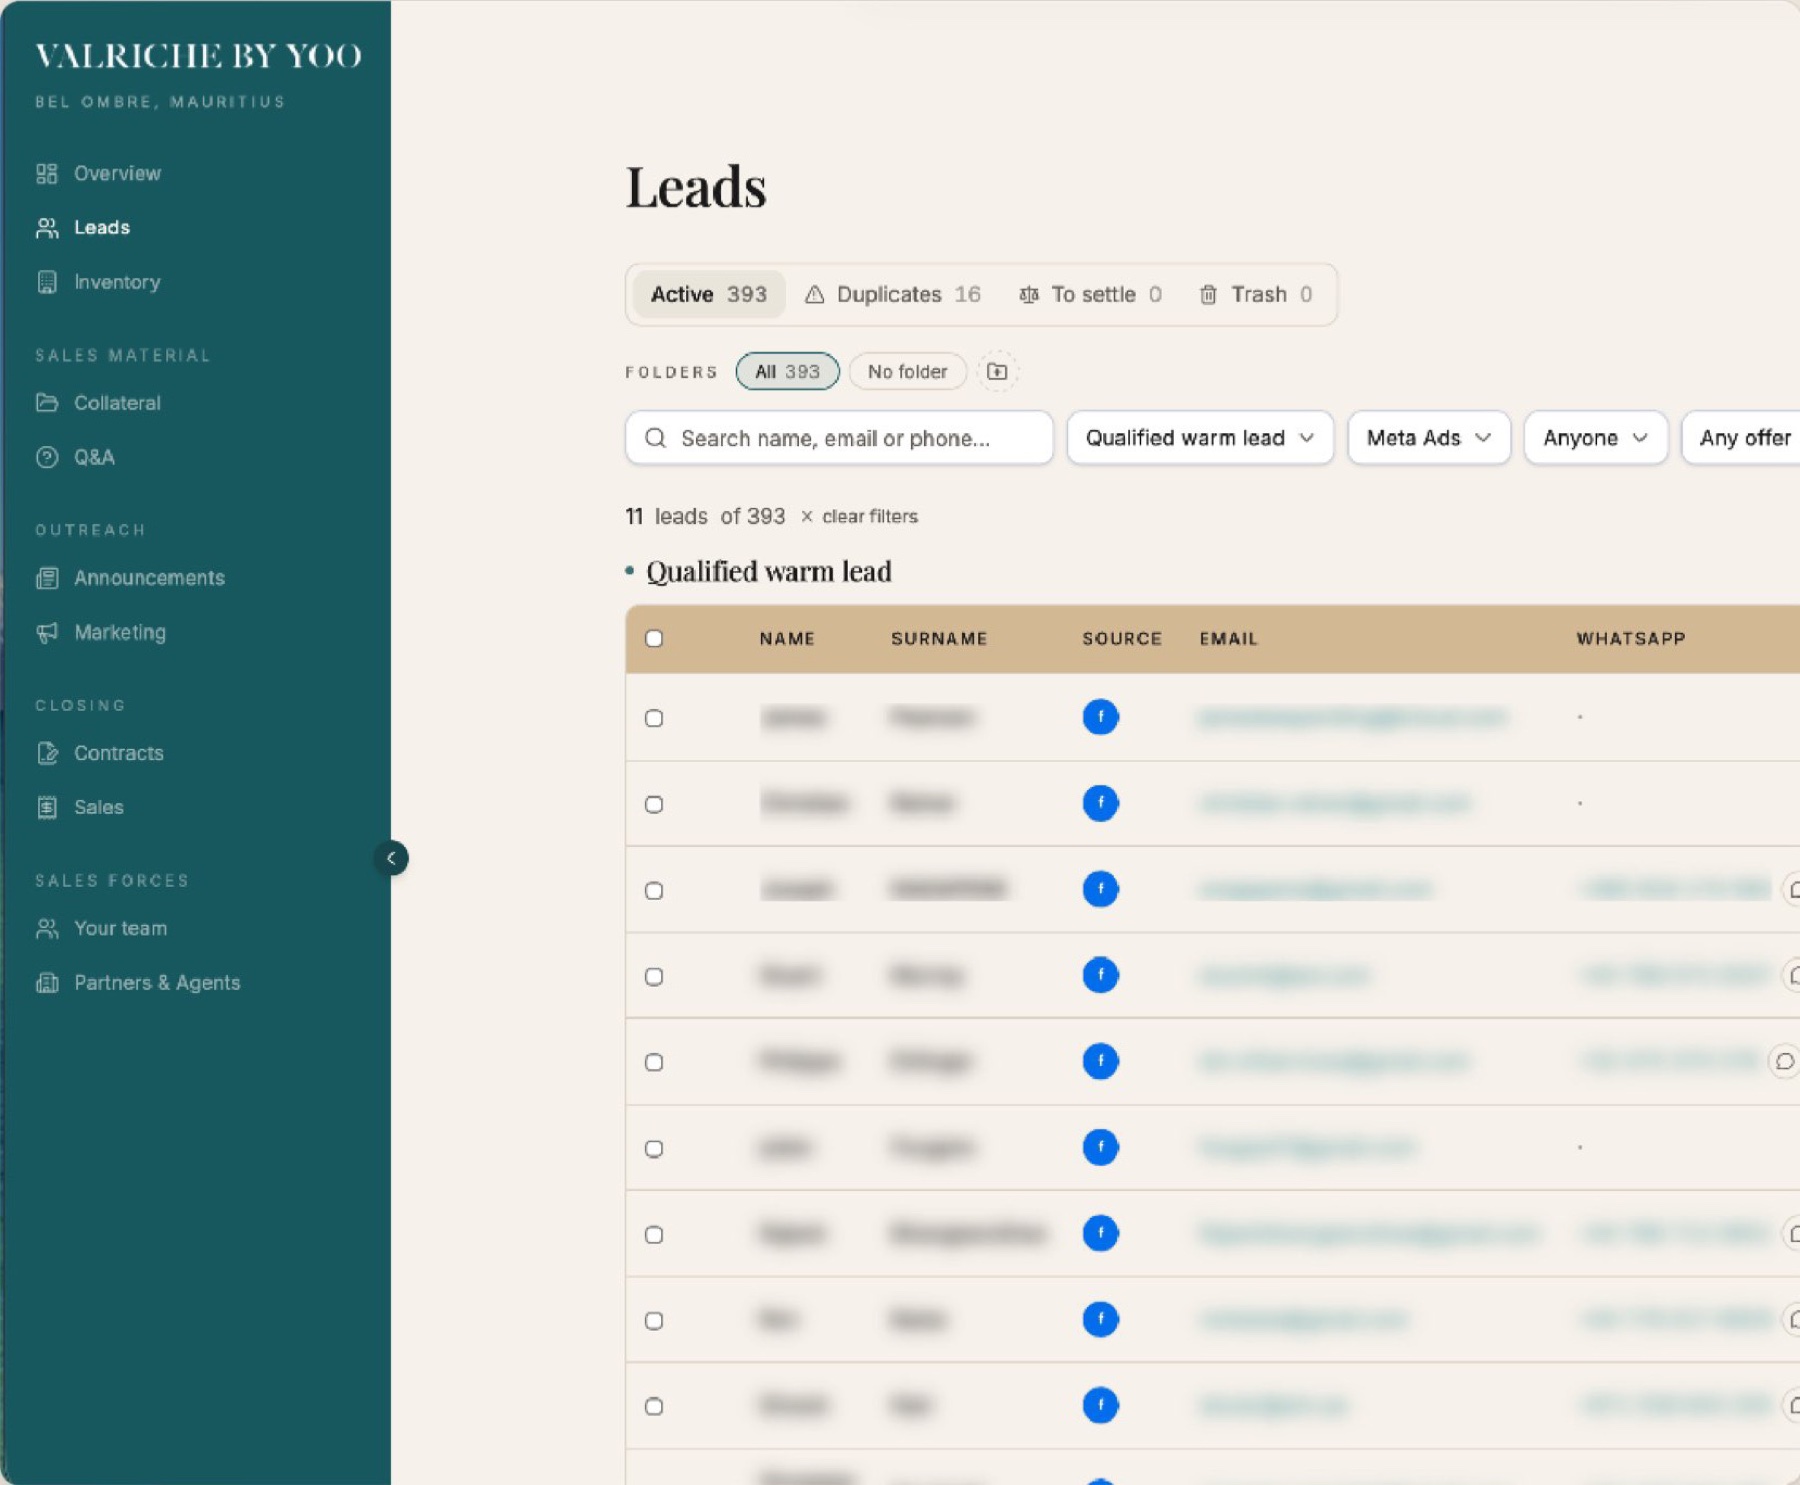Switch to the Active 393 tab
Screen dimensions: 1800x1485
709,294
